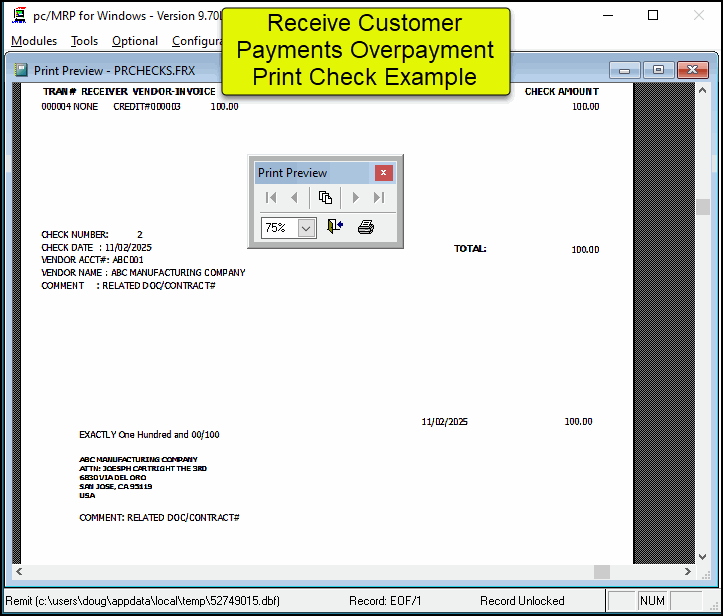Click the Print report printer icon

[366, 227]
